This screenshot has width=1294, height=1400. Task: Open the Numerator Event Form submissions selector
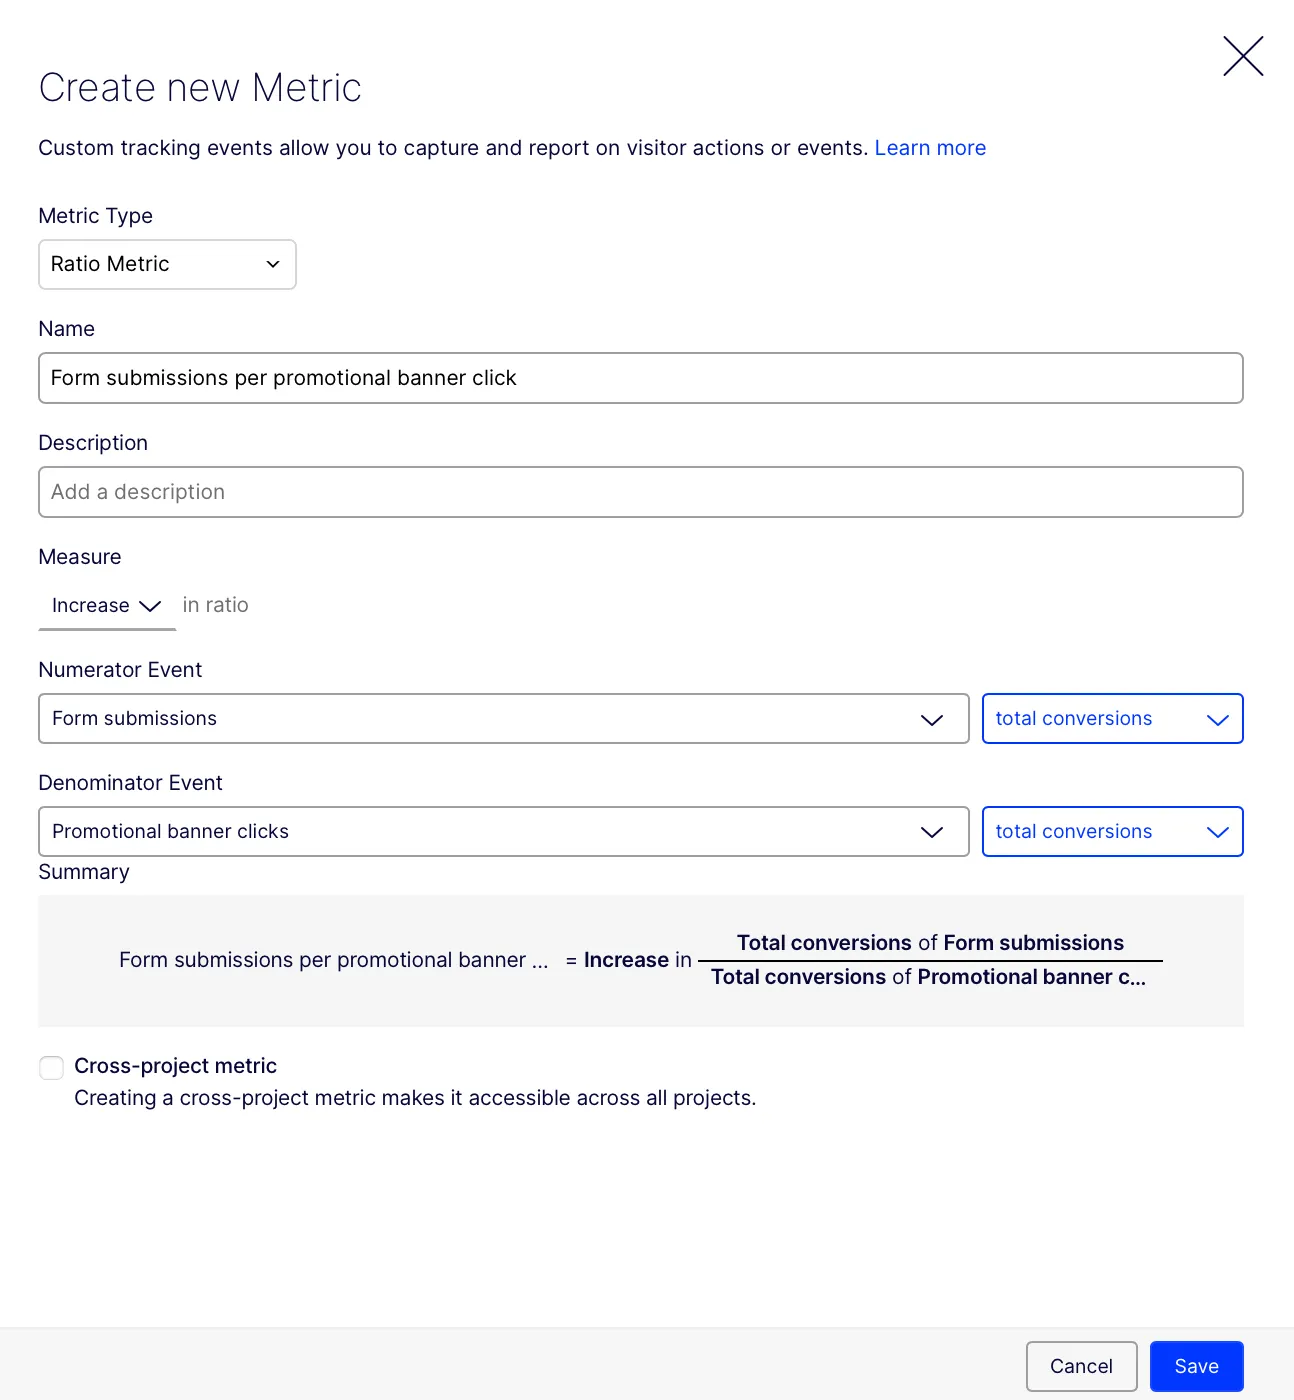[x=504, y=719]
